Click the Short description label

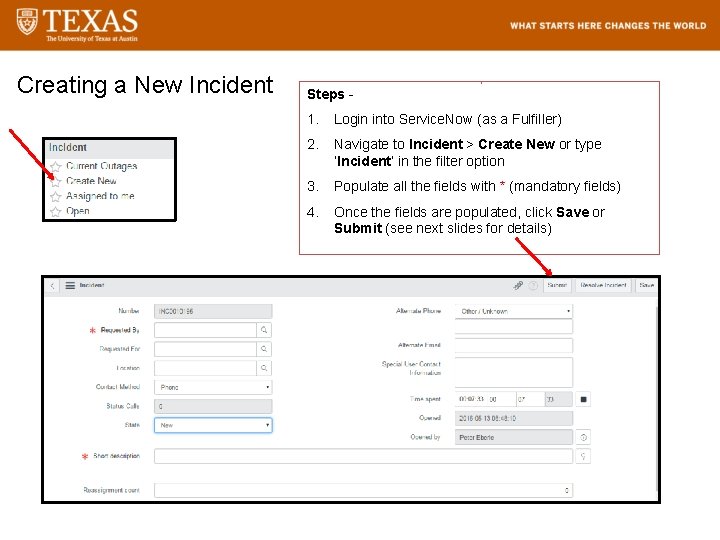click(x=116, y=456)
